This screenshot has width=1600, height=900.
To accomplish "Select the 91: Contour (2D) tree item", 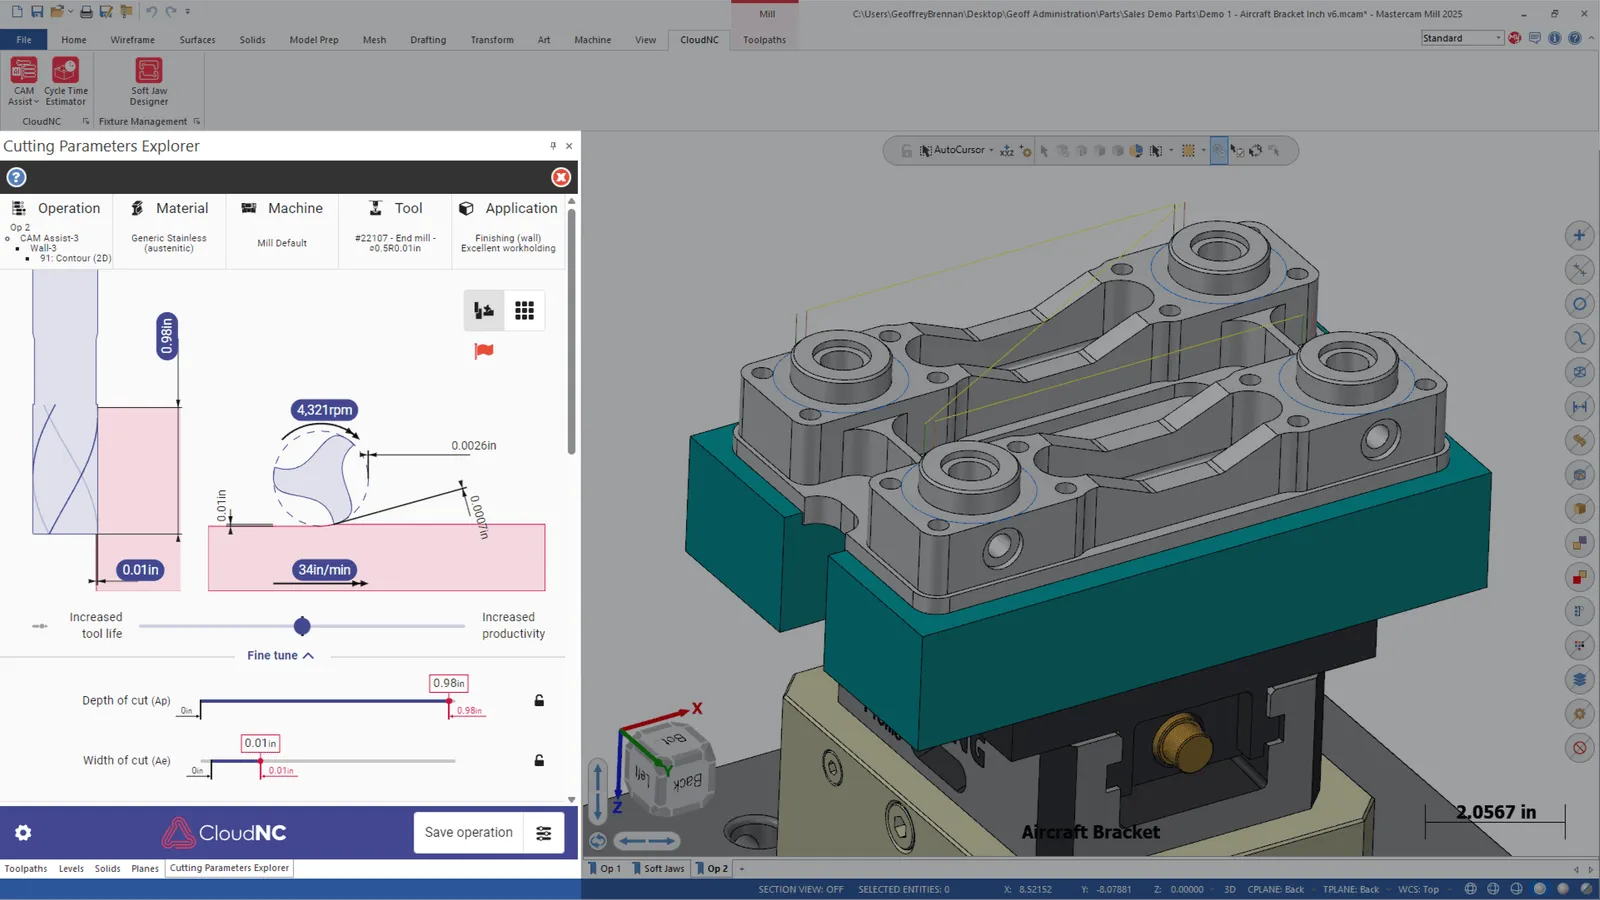I will click(75, 258).
